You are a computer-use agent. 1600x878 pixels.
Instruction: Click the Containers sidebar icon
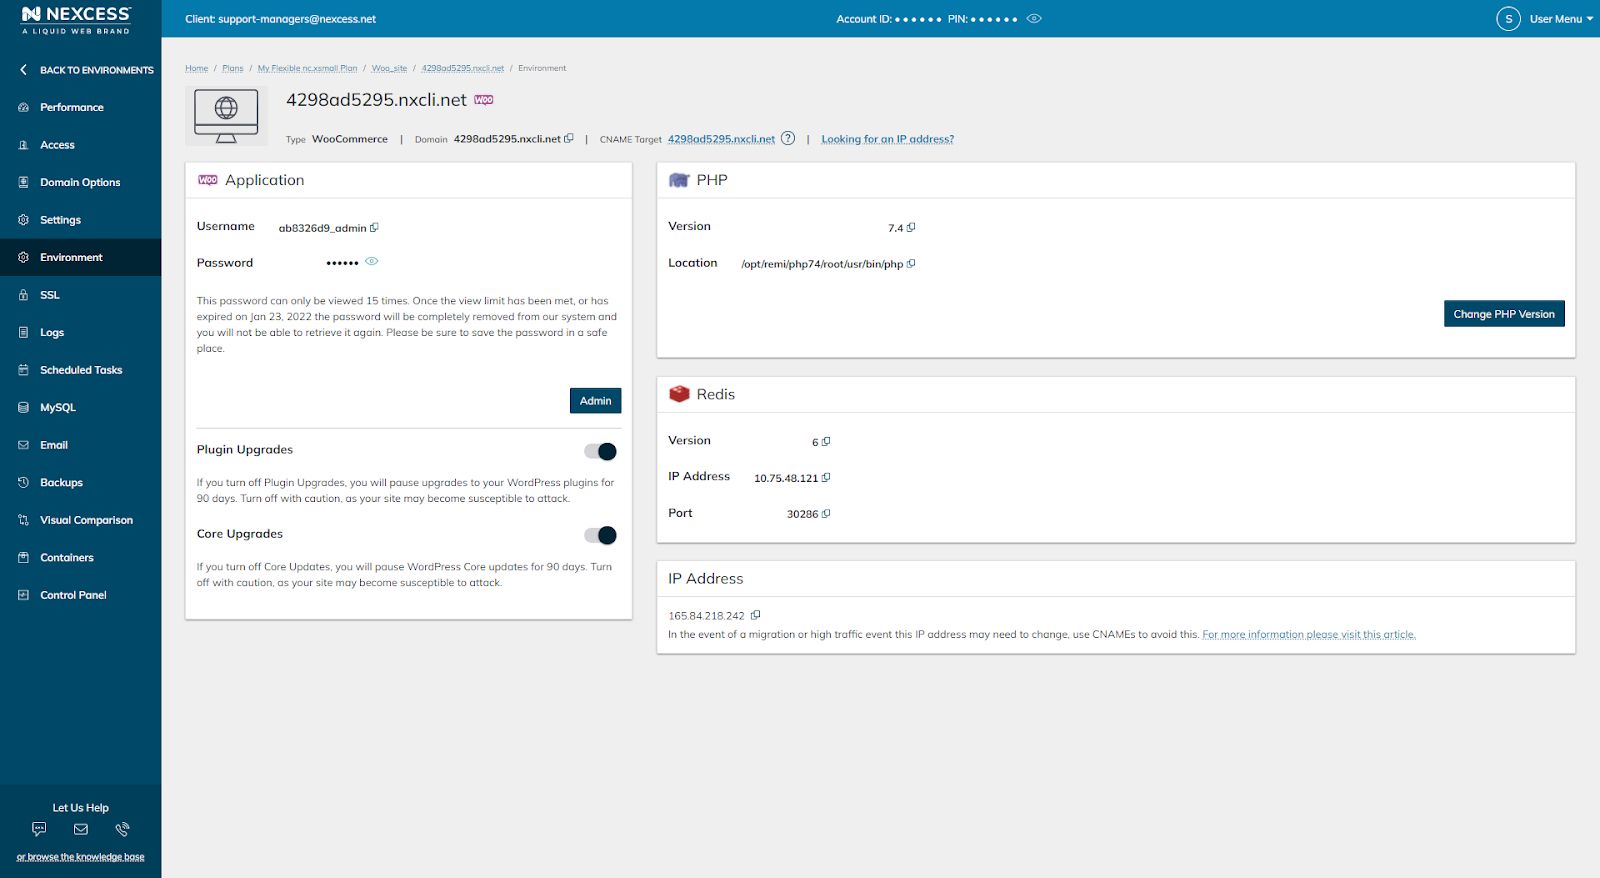pyautogui.click(x=23, y=557)
